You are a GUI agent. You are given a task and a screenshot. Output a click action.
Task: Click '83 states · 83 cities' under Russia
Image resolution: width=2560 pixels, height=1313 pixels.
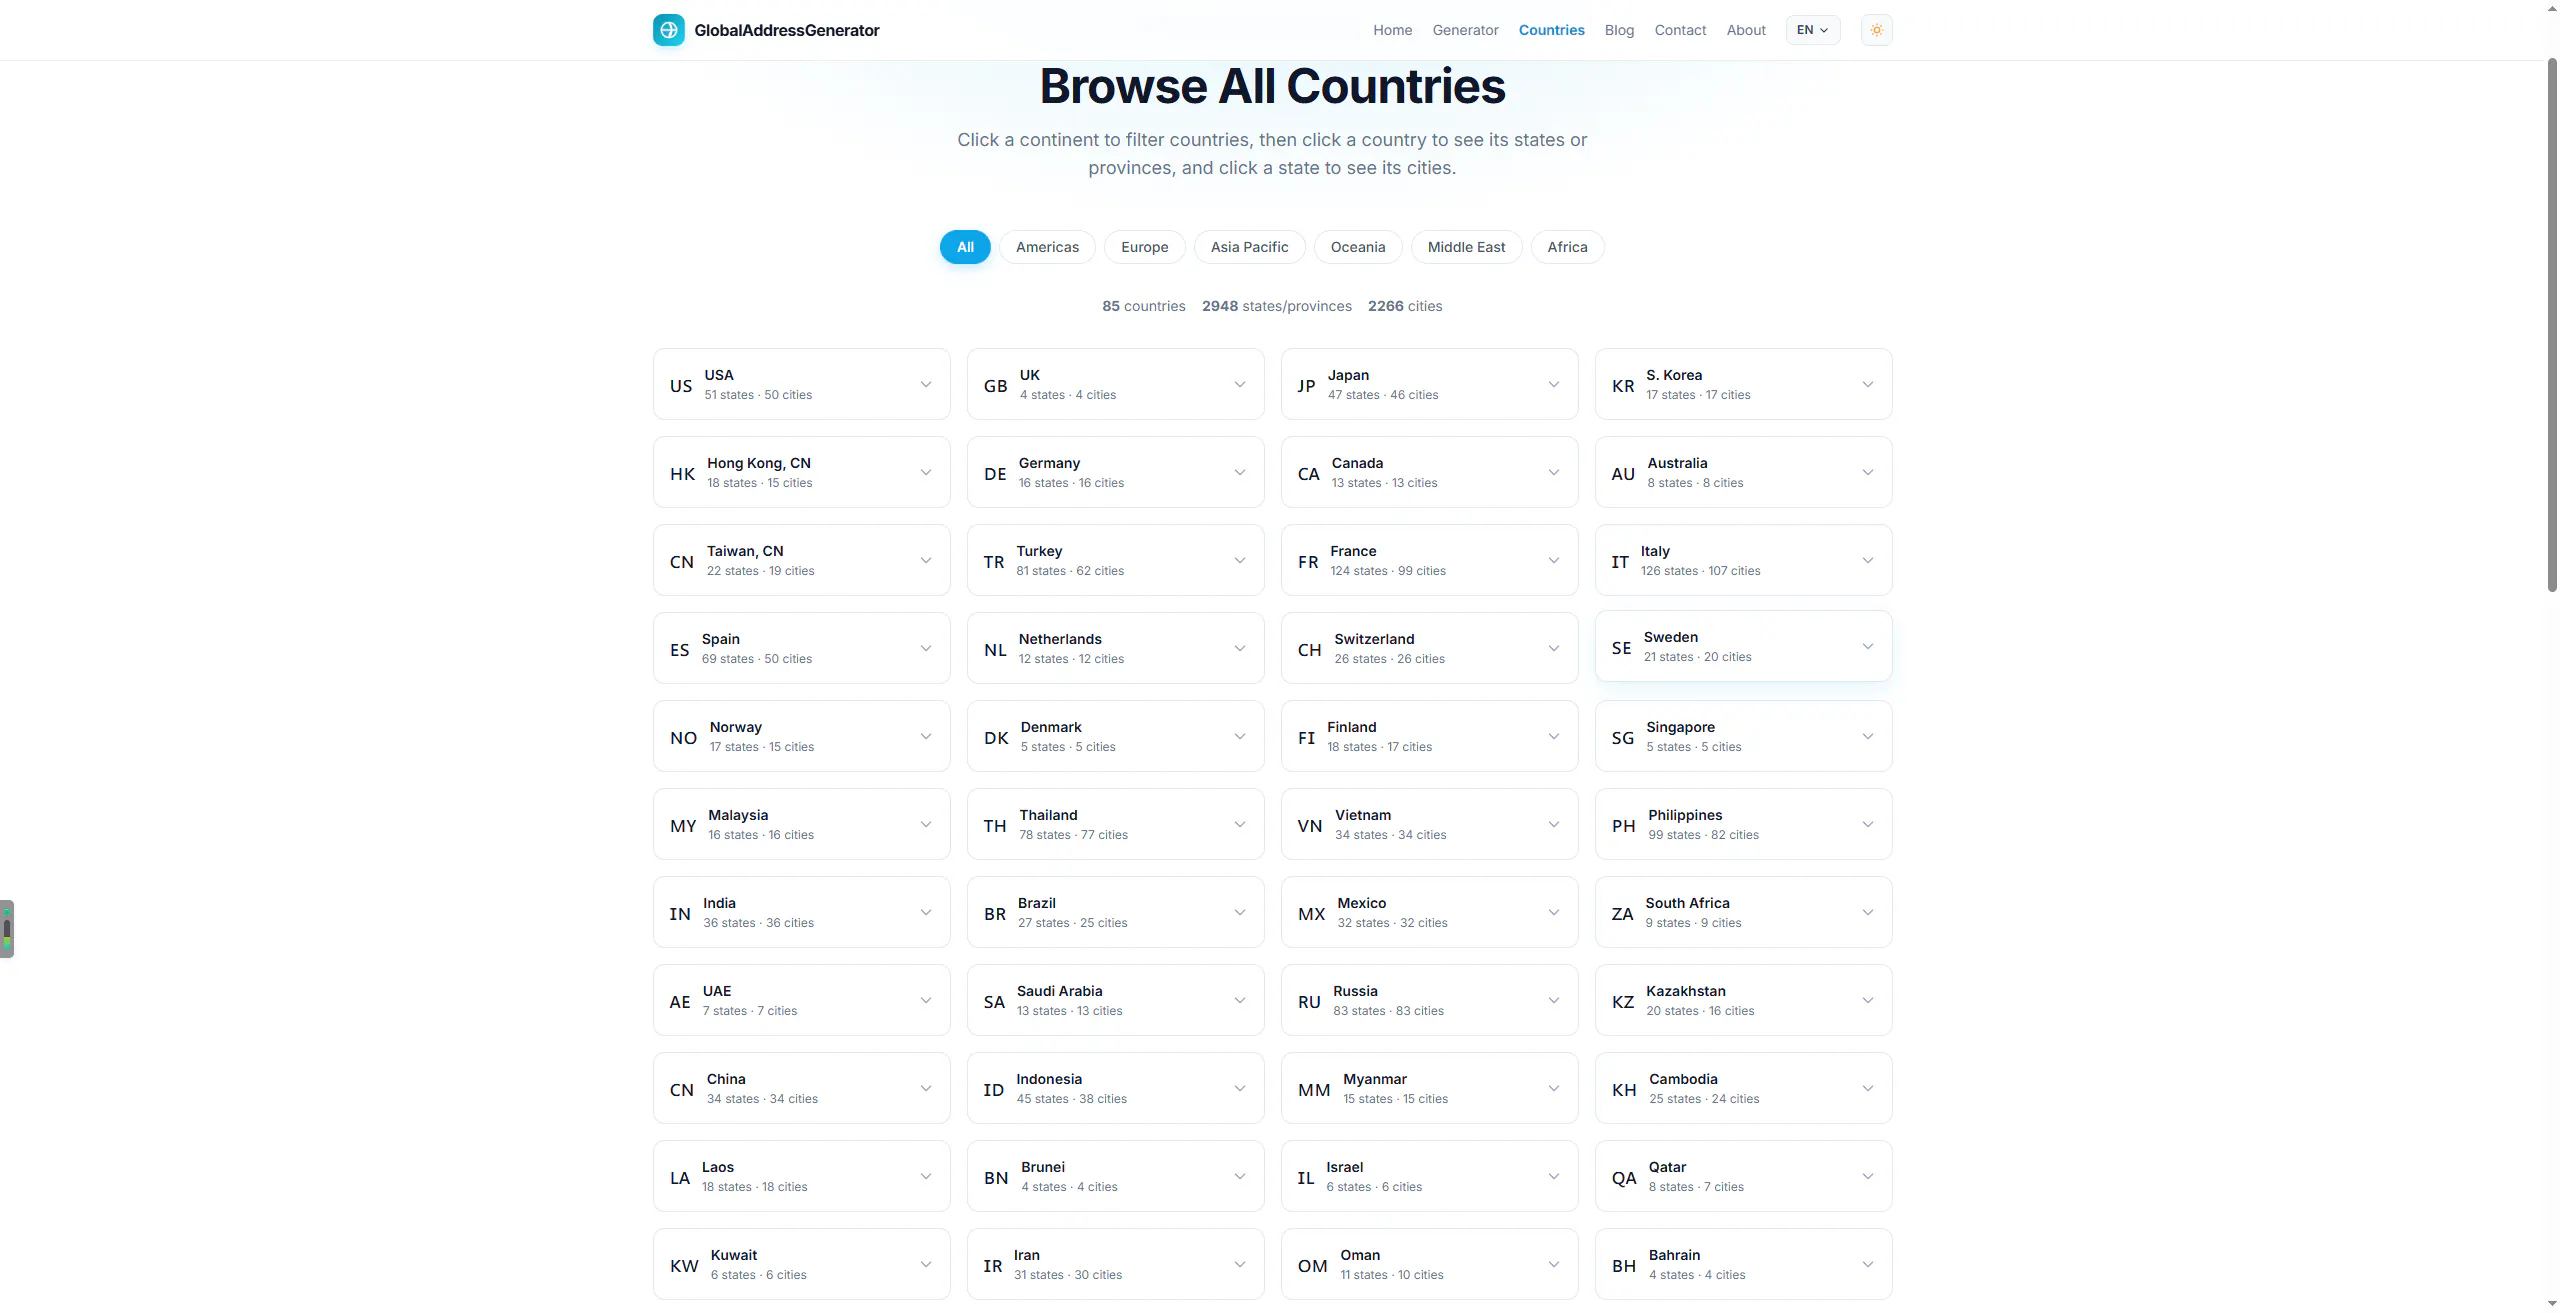point(1388,1011)
